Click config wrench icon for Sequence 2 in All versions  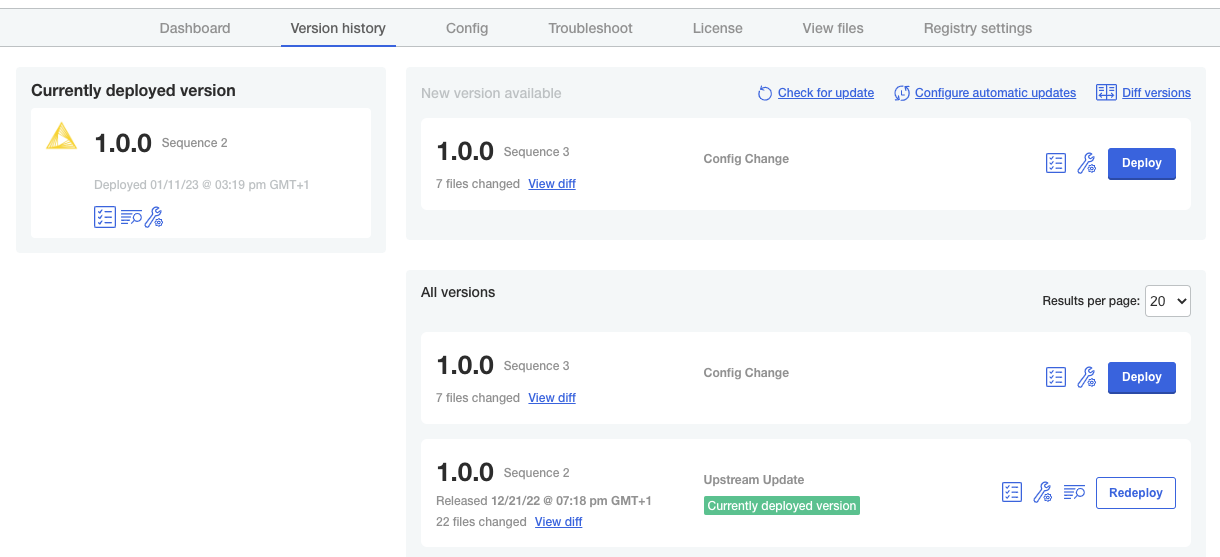(x=1042, y=492)
